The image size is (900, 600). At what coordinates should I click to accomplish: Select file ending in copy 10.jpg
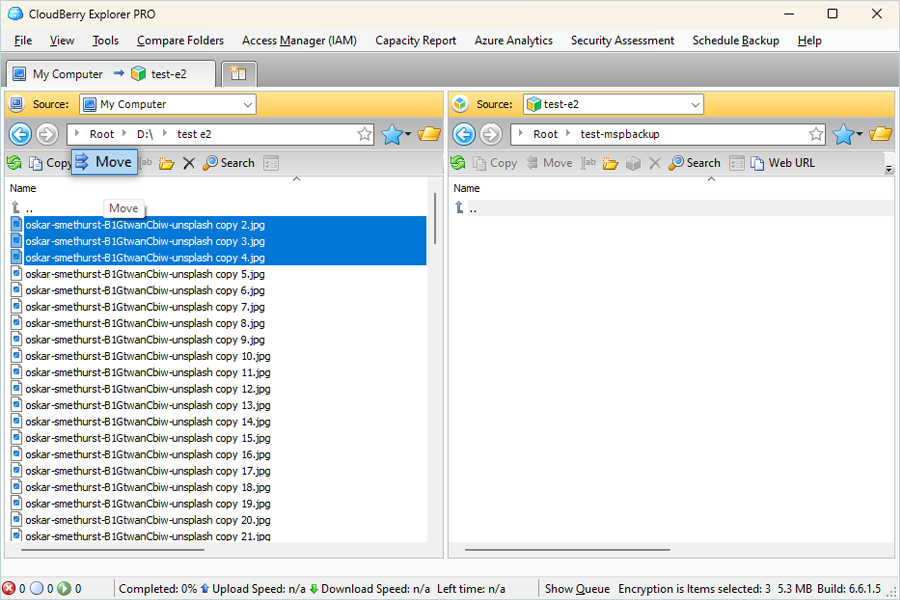tap(148, 356)
